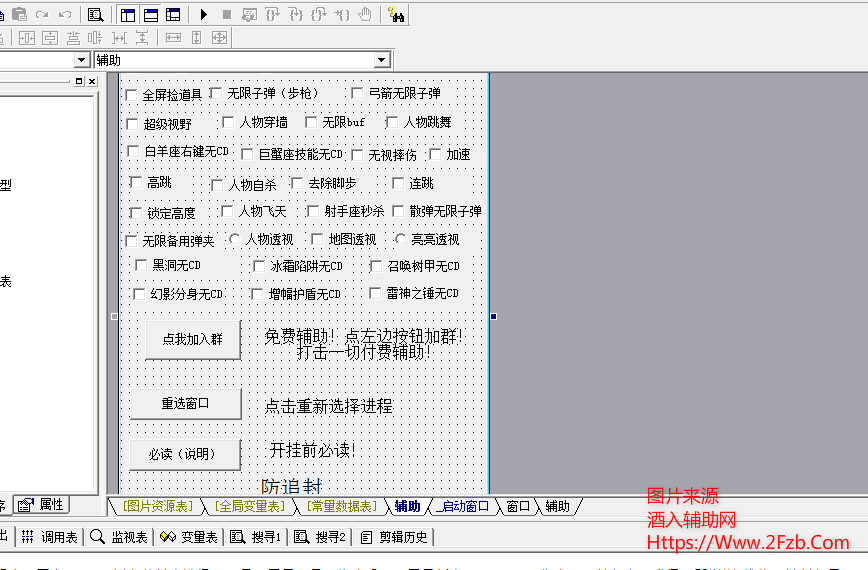Image resolution: width=868 pixels, height=570 pixels.
Task: Tick the 雷神之锤无CD checkbox
Action: 376,293
